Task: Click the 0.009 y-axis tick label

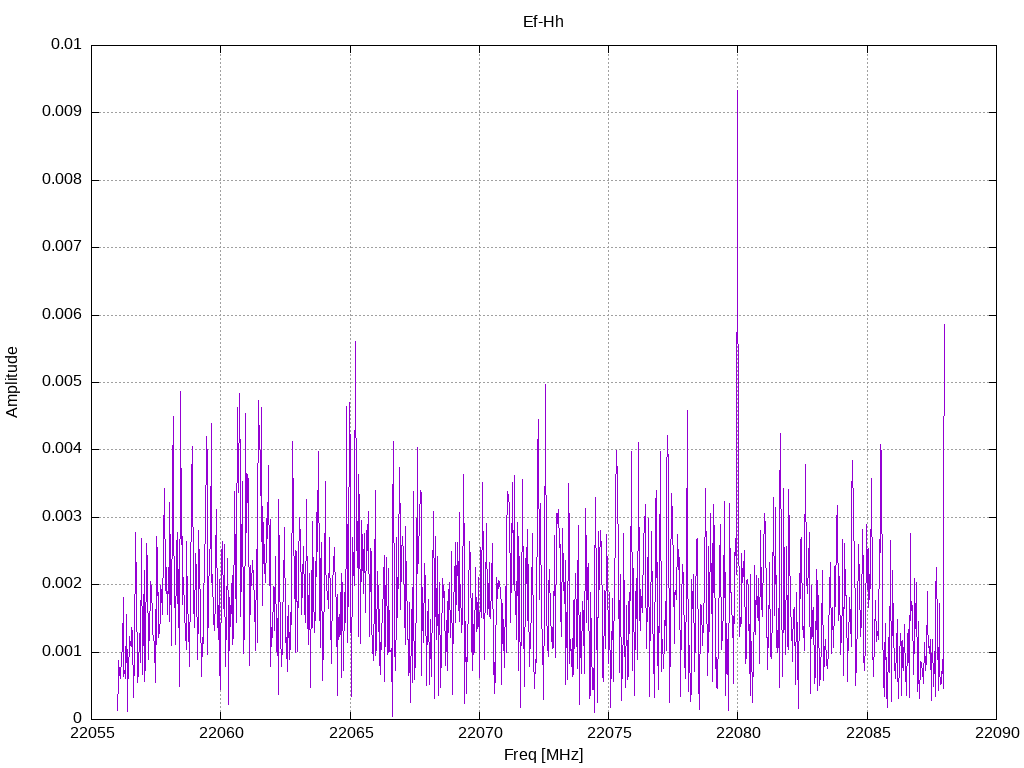Action: [x=61, y=112]
